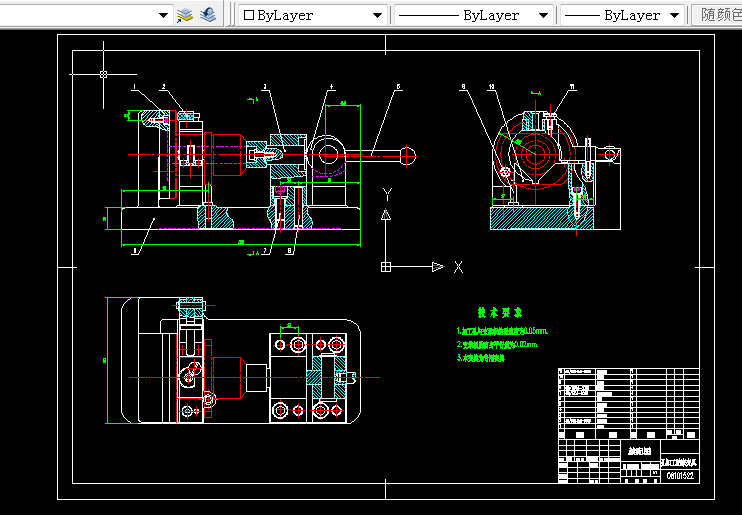Click Make Object's Layer Current icon
This screenshot has width=742, height=515.
tap(185, 15)
